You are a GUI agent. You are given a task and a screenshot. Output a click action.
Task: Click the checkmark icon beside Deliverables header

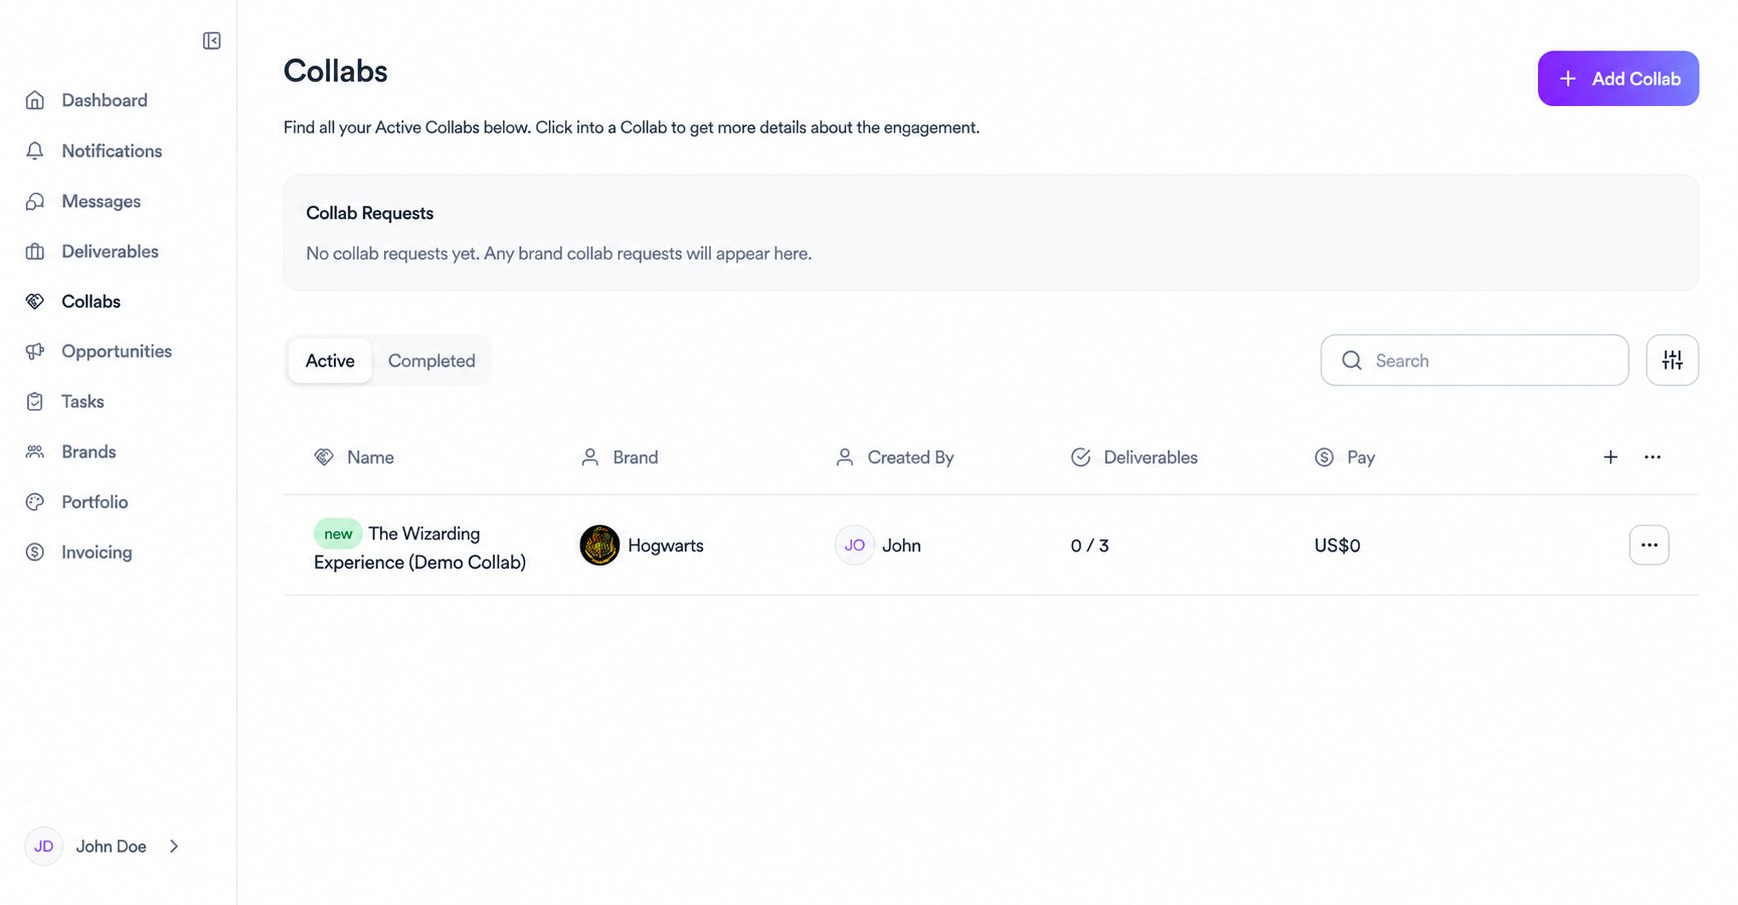1081,457
